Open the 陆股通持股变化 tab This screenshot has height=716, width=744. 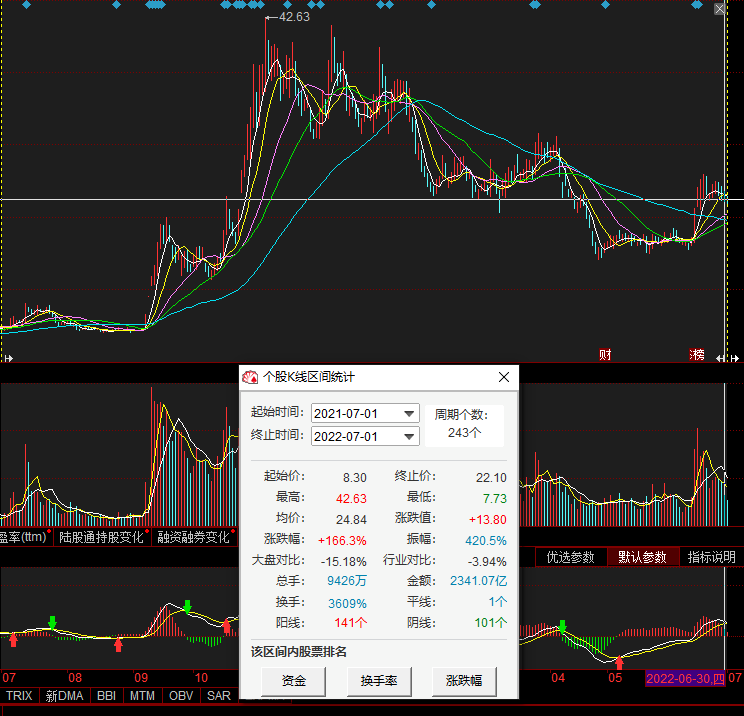(x=100, y=537)
